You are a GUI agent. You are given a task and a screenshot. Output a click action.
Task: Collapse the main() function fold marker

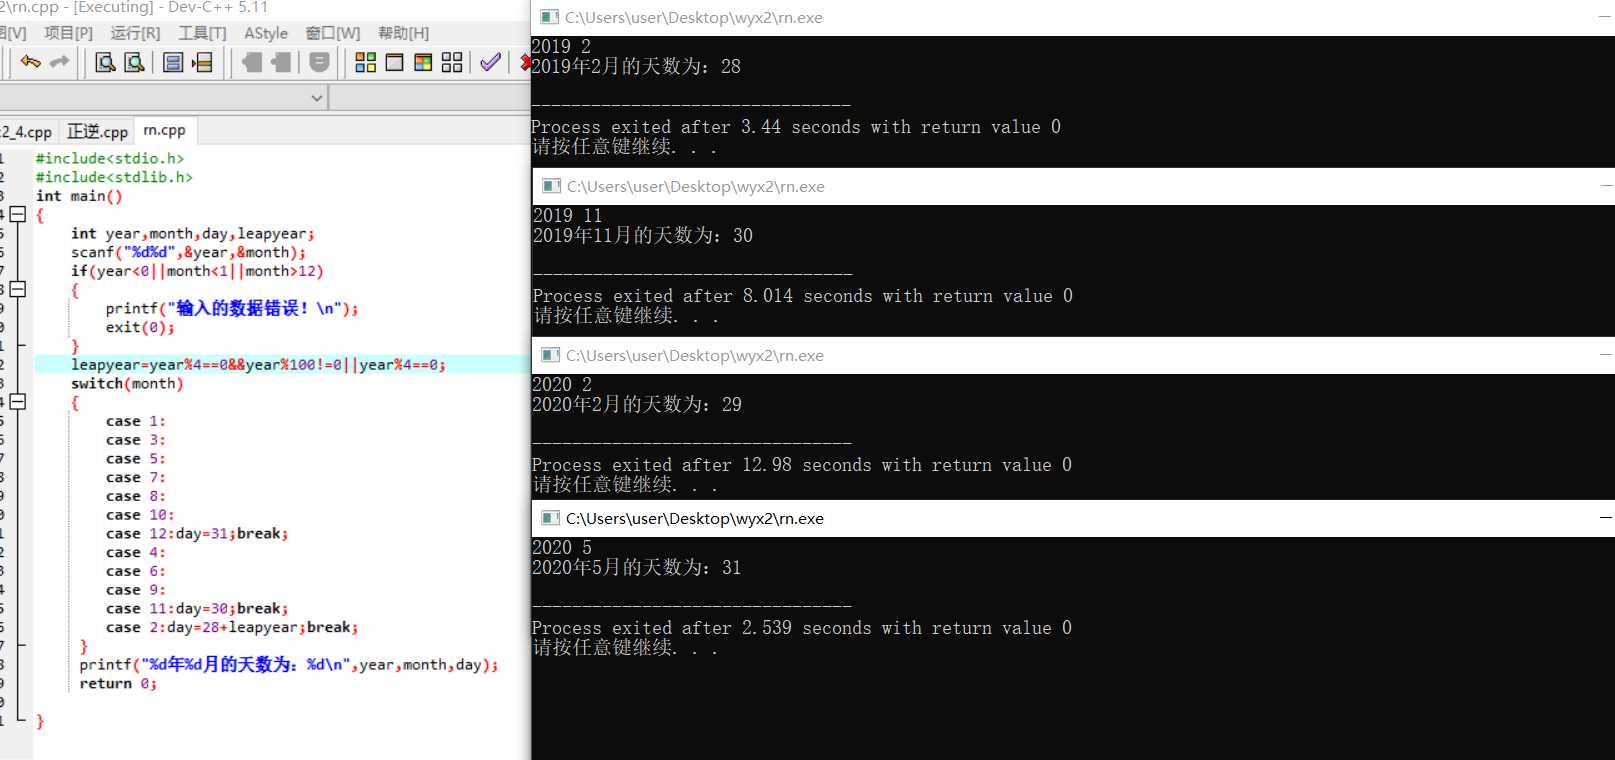tap(17, 214)
